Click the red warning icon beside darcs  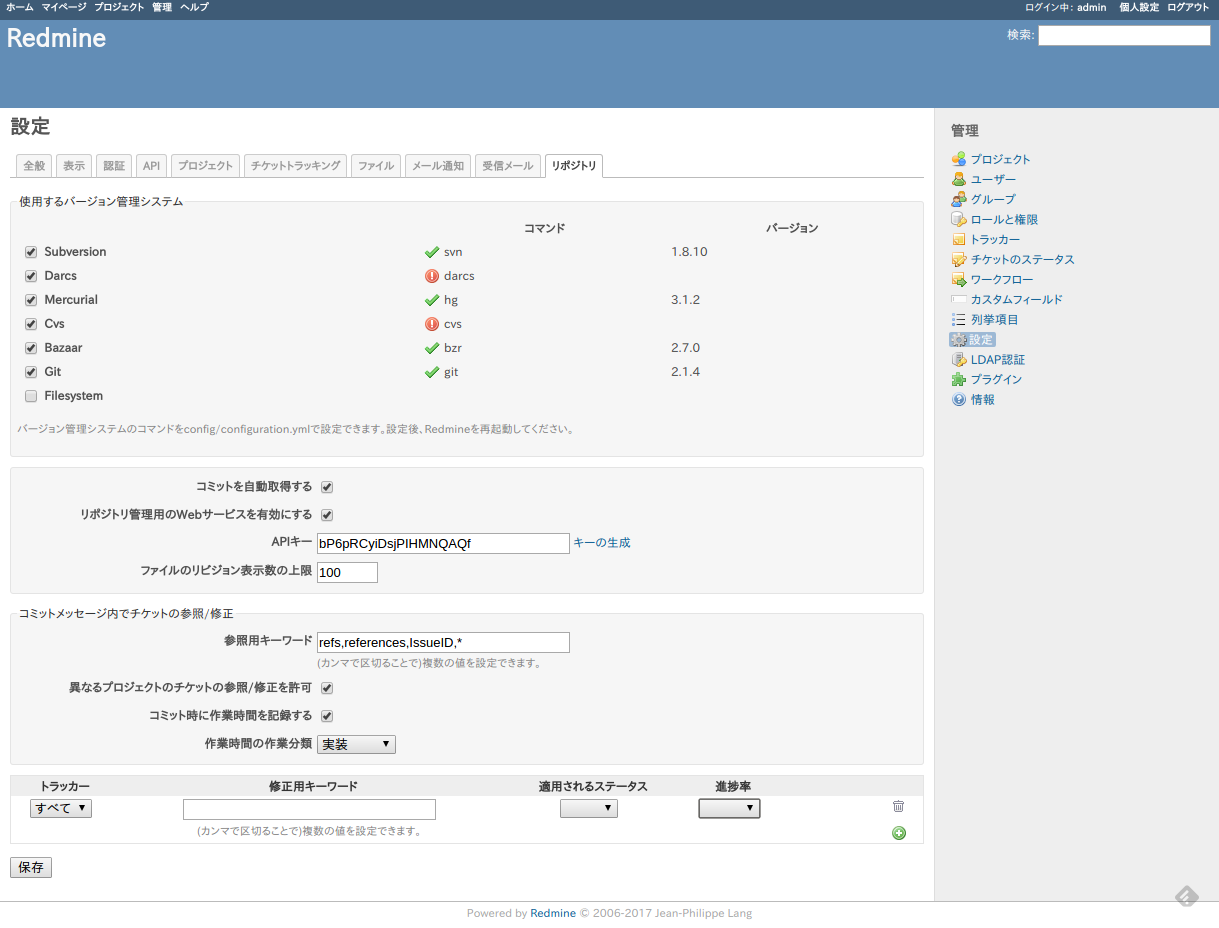(x=432, y=276)
